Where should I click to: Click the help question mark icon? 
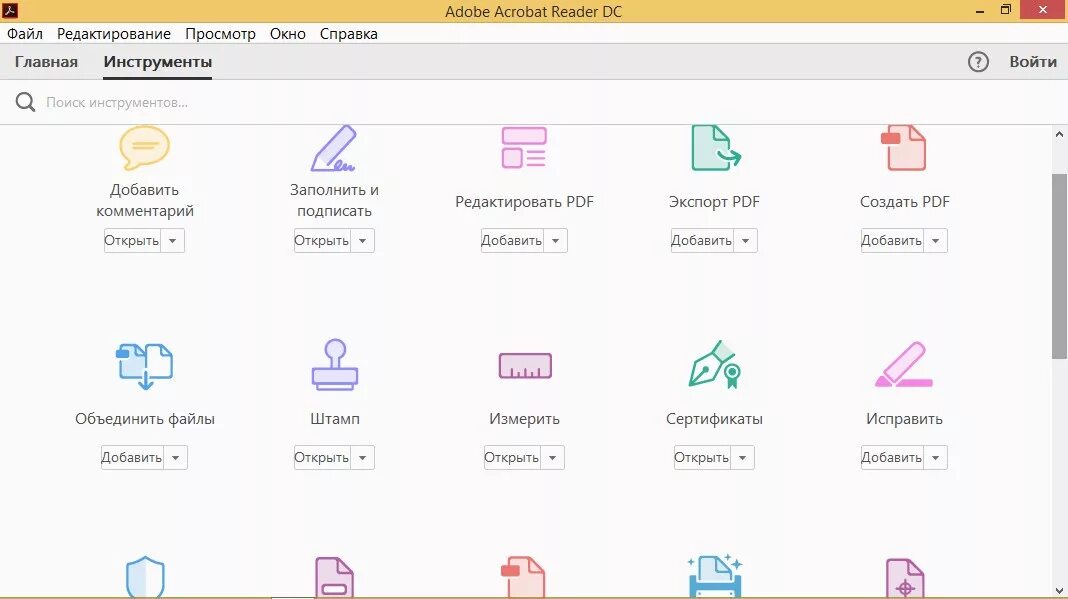978,62
